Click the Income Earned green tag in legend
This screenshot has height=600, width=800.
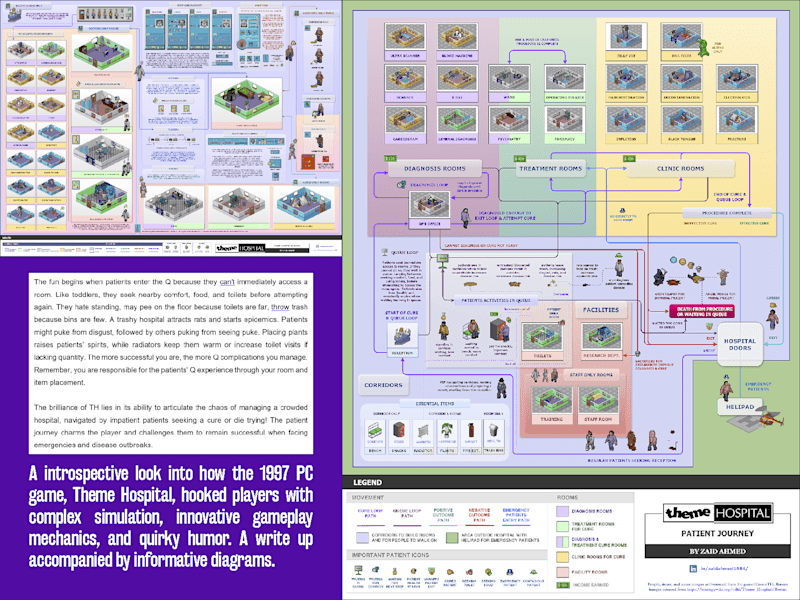pos(562,585)
